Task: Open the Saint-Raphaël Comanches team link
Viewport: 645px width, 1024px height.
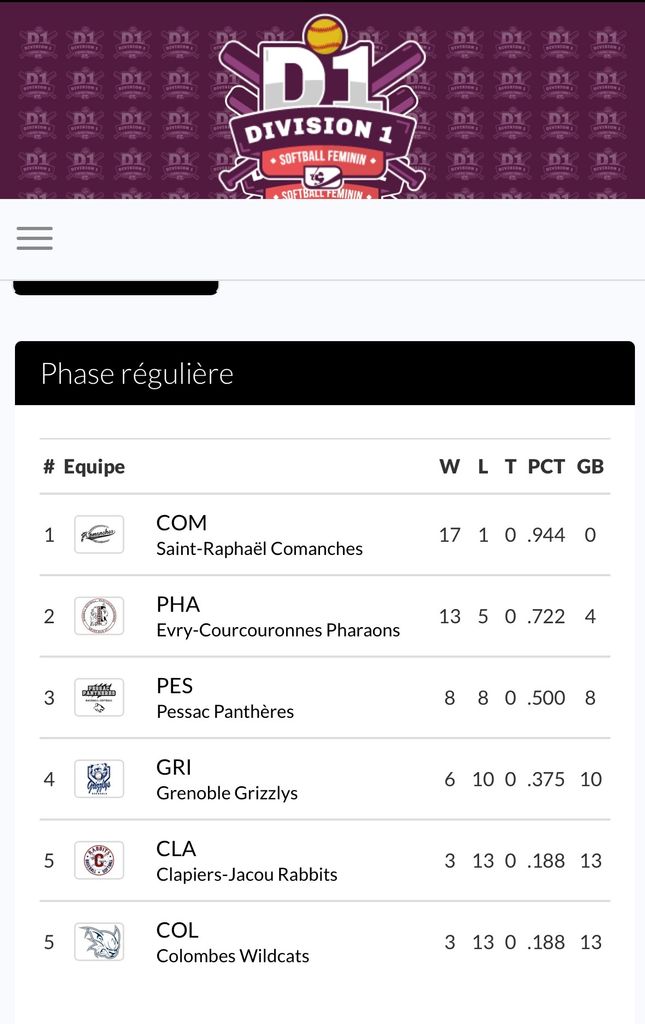Action: coord(259,548)
